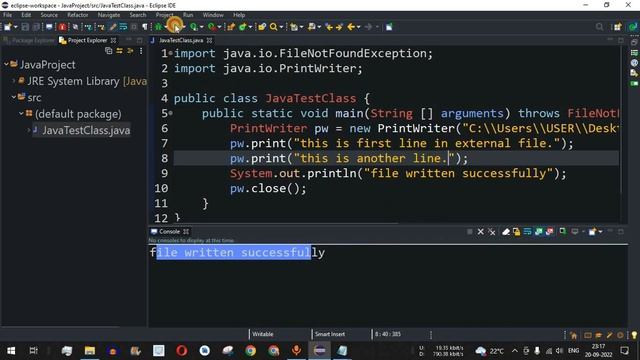Screen dimensions: 640x360
Task: Open the Navigate menu
Action: click(109, 15)
